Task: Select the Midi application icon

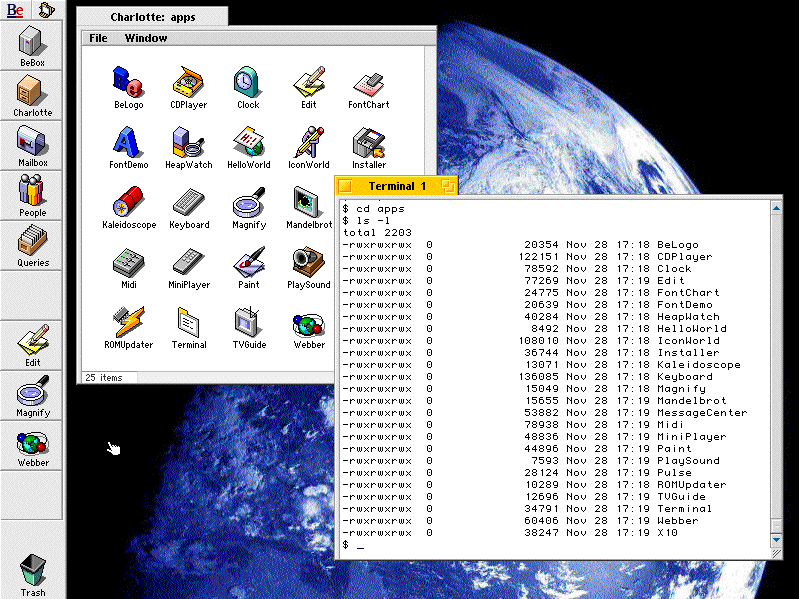Action: 128,263
